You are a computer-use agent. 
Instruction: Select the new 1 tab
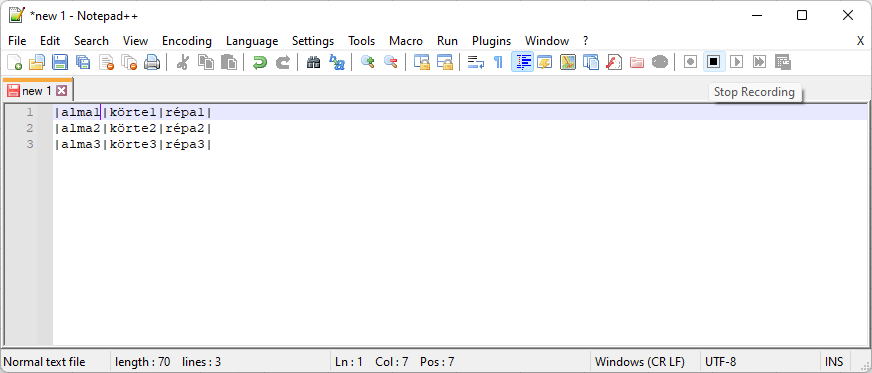[x=36, y=91]
